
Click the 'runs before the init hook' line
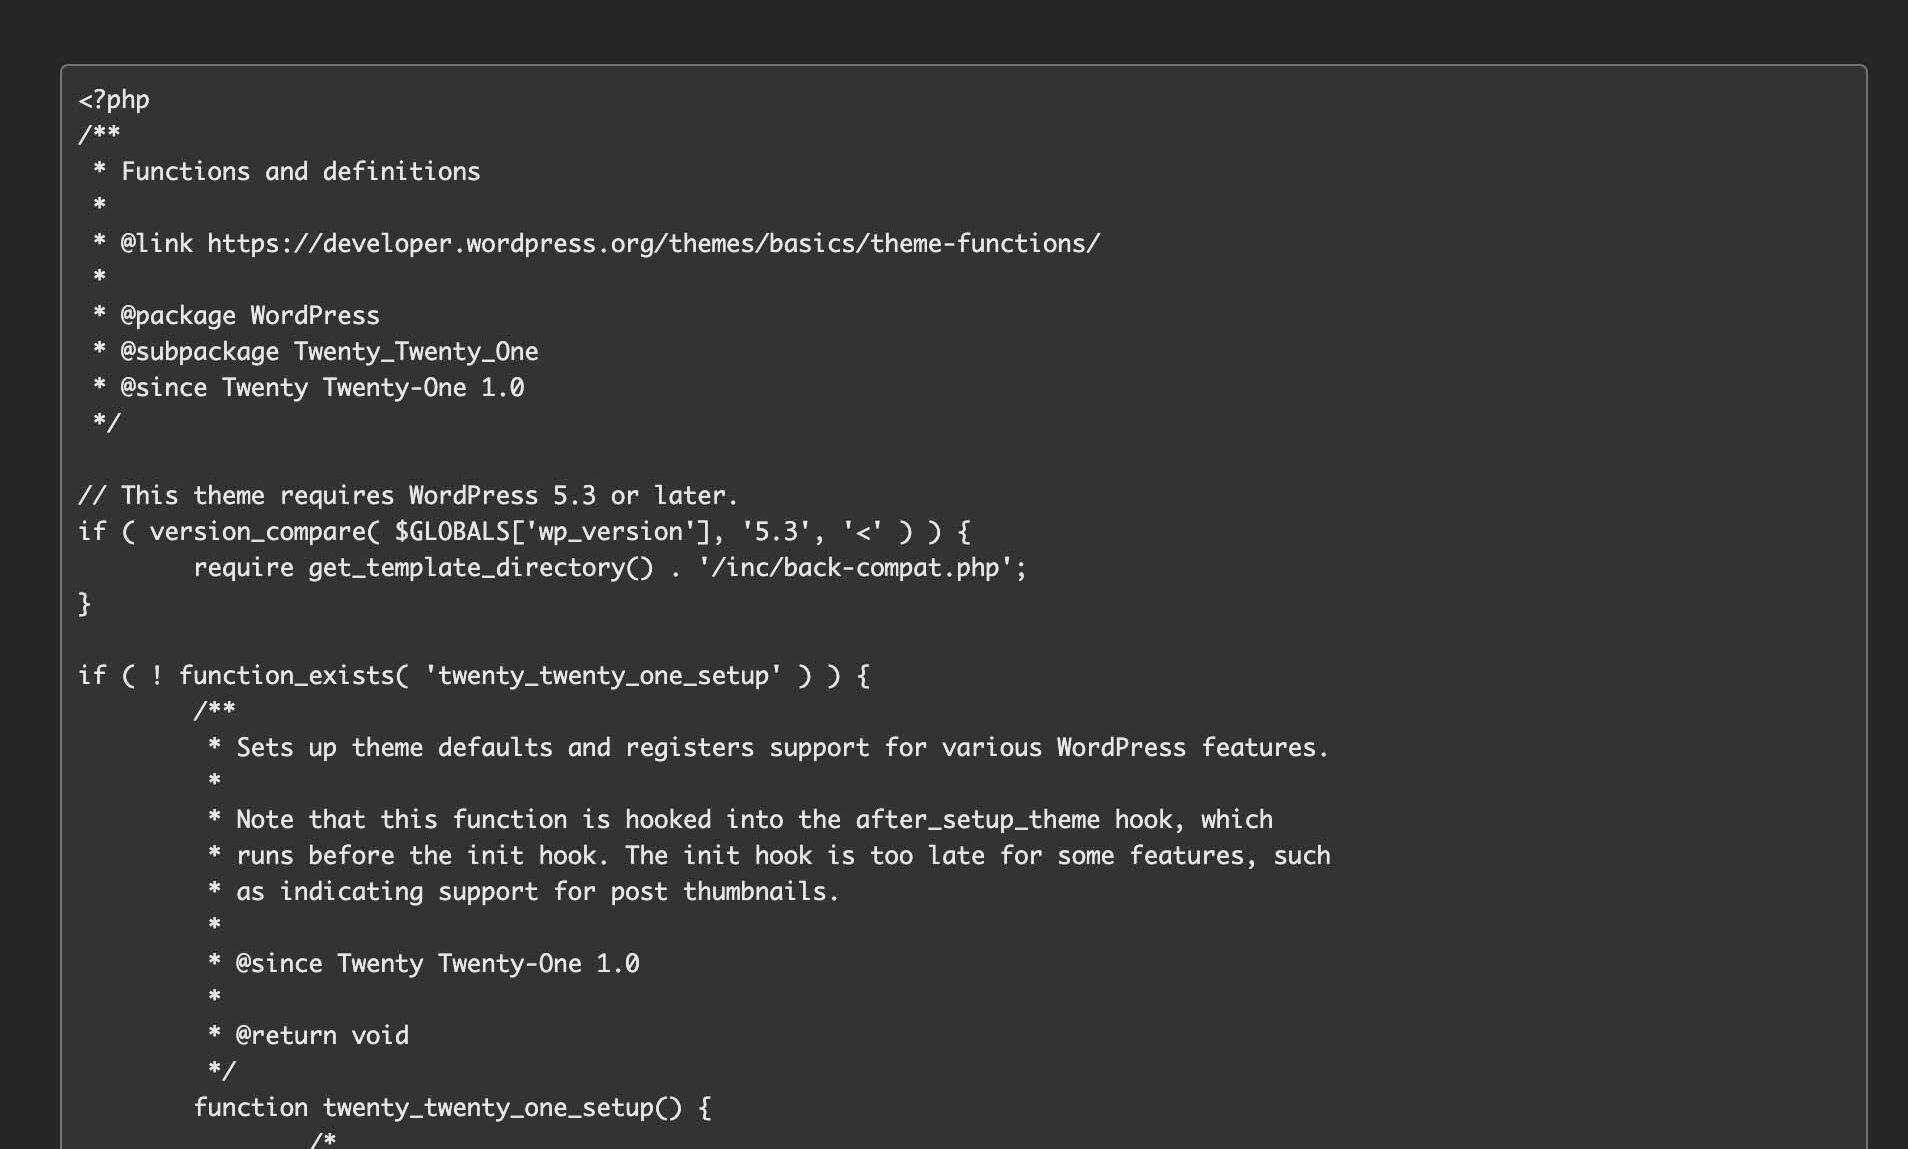point(782,856)
